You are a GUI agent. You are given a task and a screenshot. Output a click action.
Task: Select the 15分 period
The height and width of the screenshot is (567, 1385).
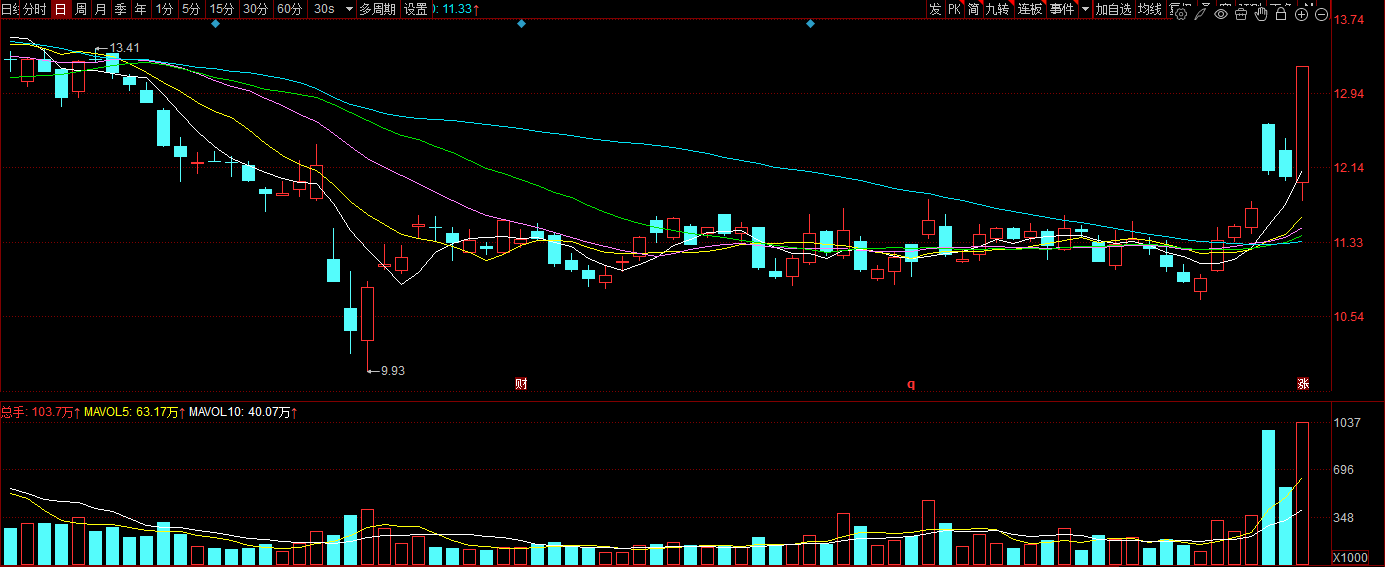click(x=222, y=9)
